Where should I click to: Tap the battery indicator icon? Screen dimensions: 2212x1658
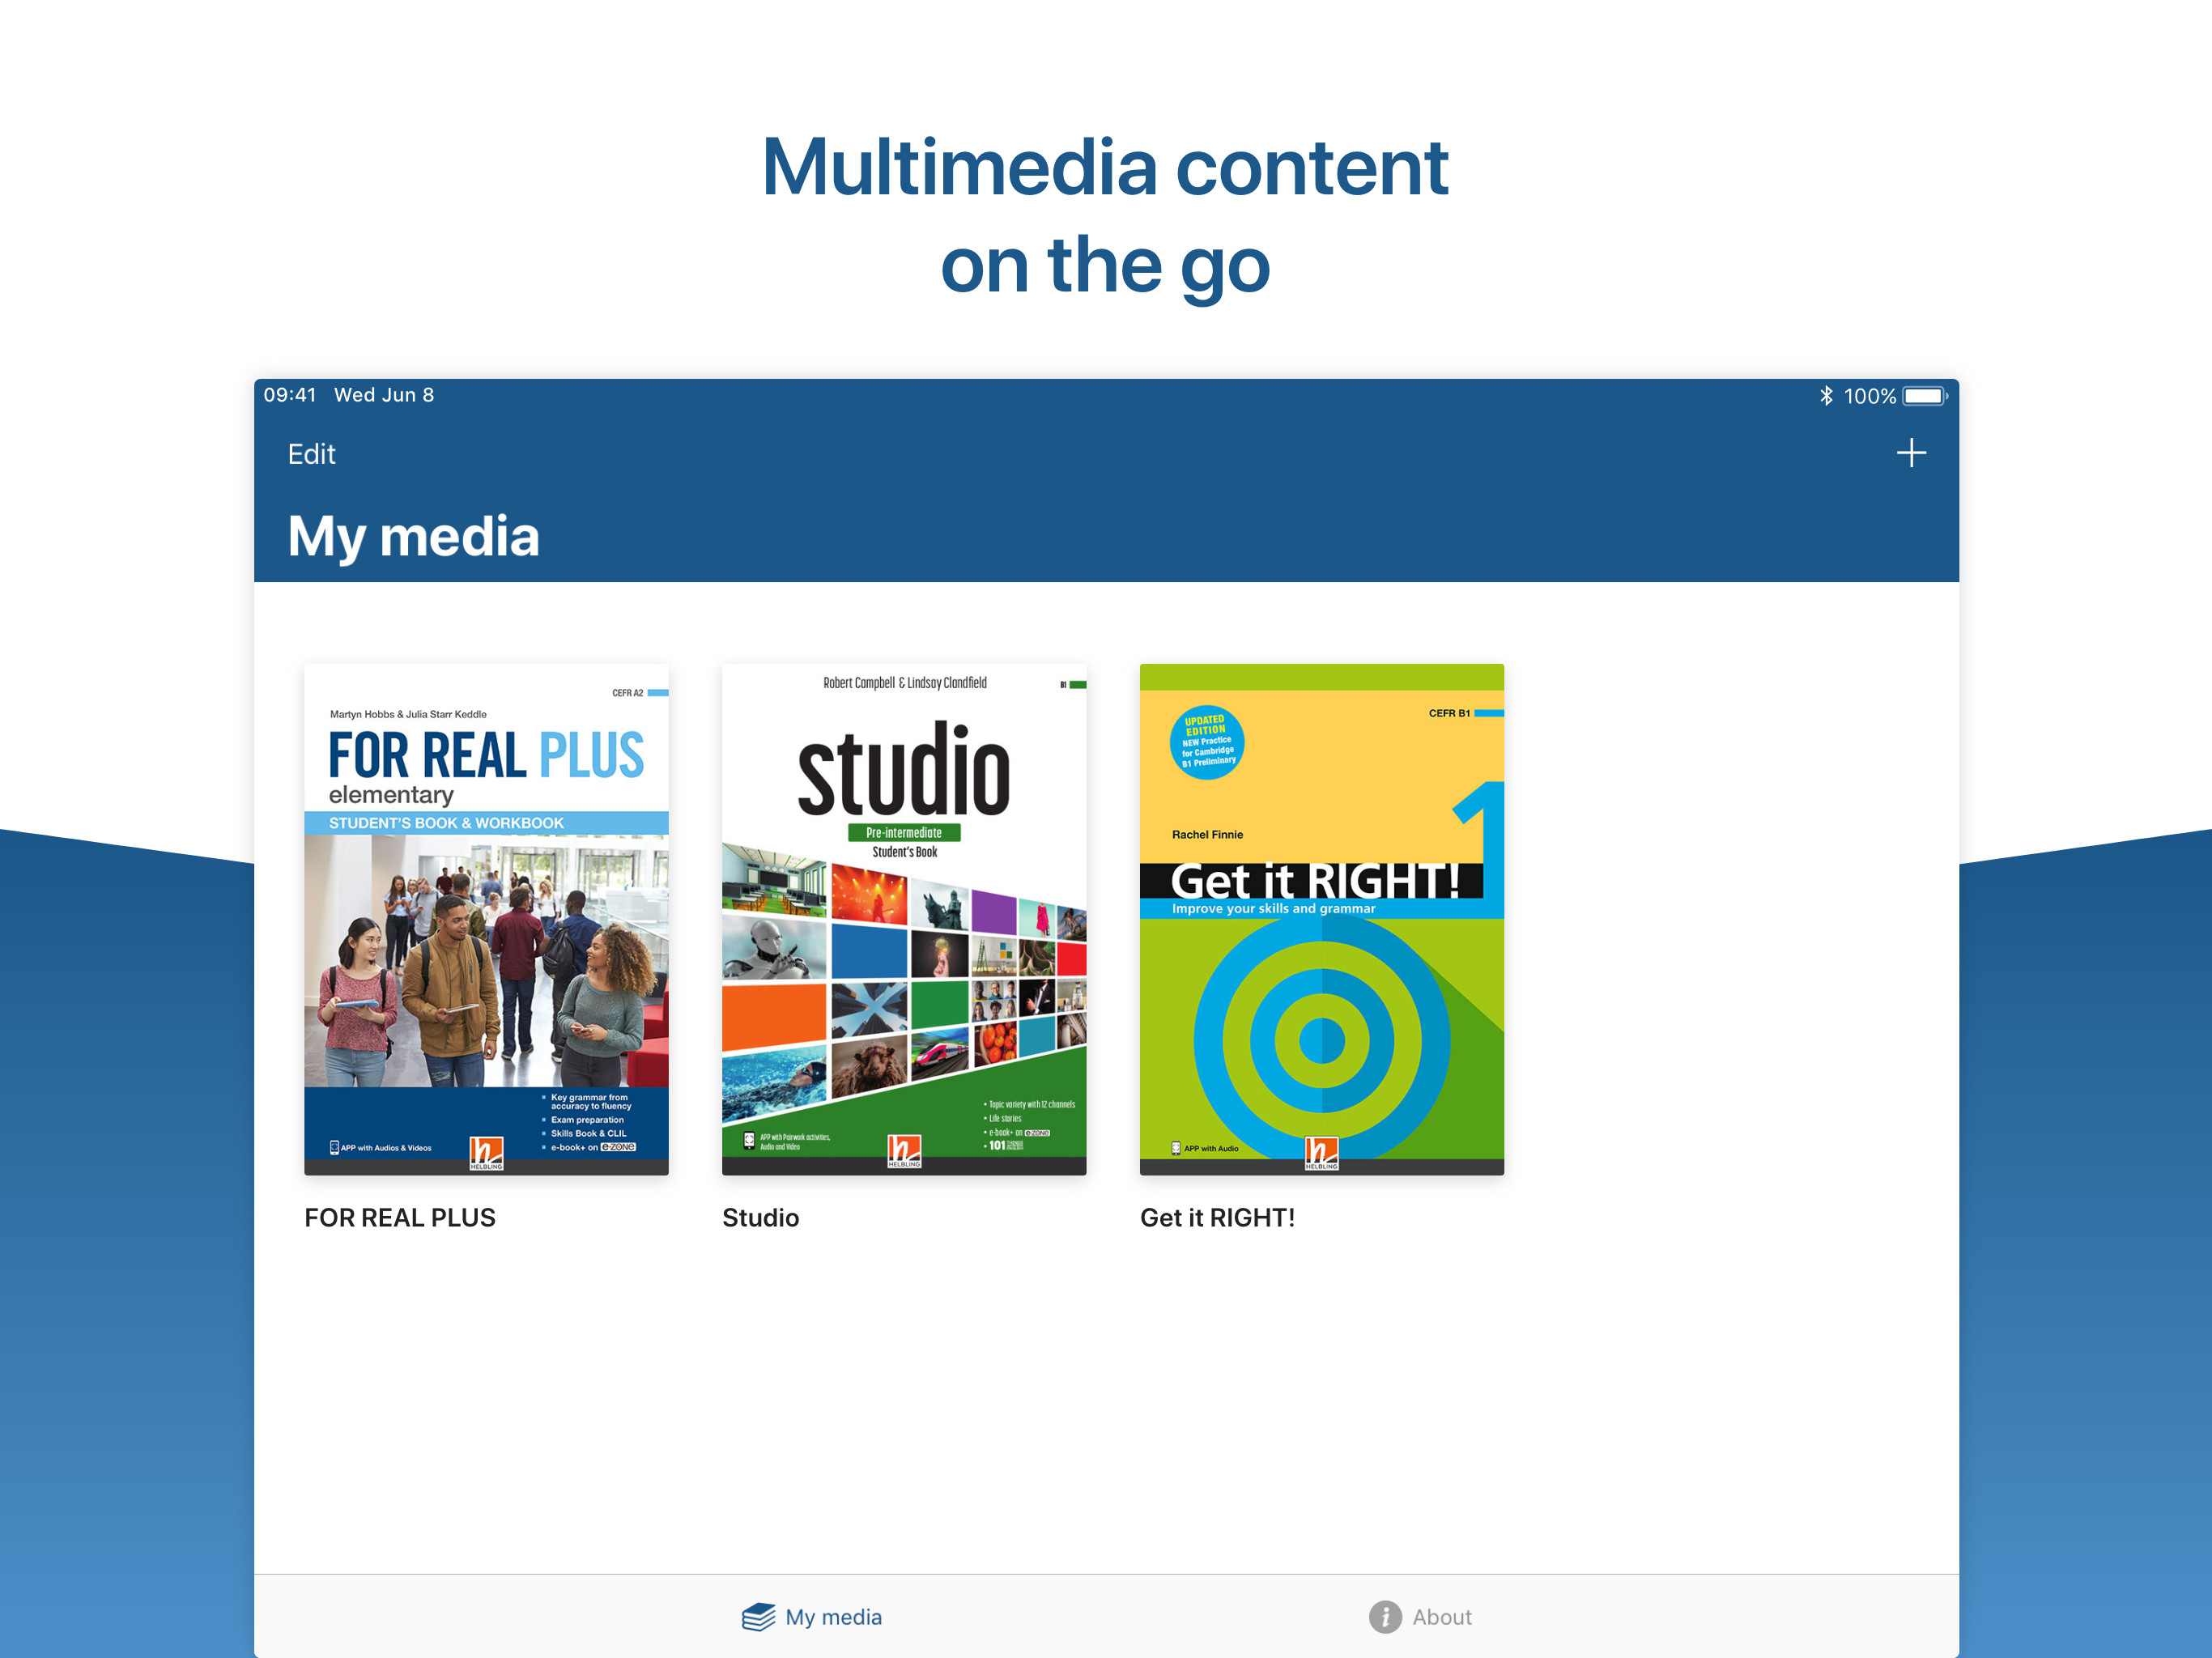(x=1924, y=396)
